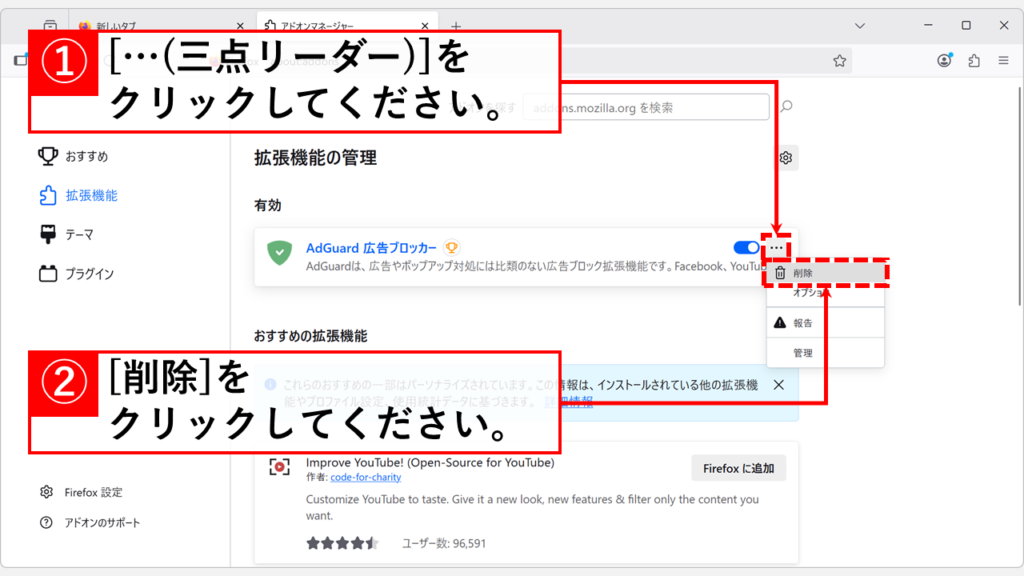Open the おすすめ sidebar category
Image resolution: width=1024 pixels, height=576 pixels.
tap(73, 156)
